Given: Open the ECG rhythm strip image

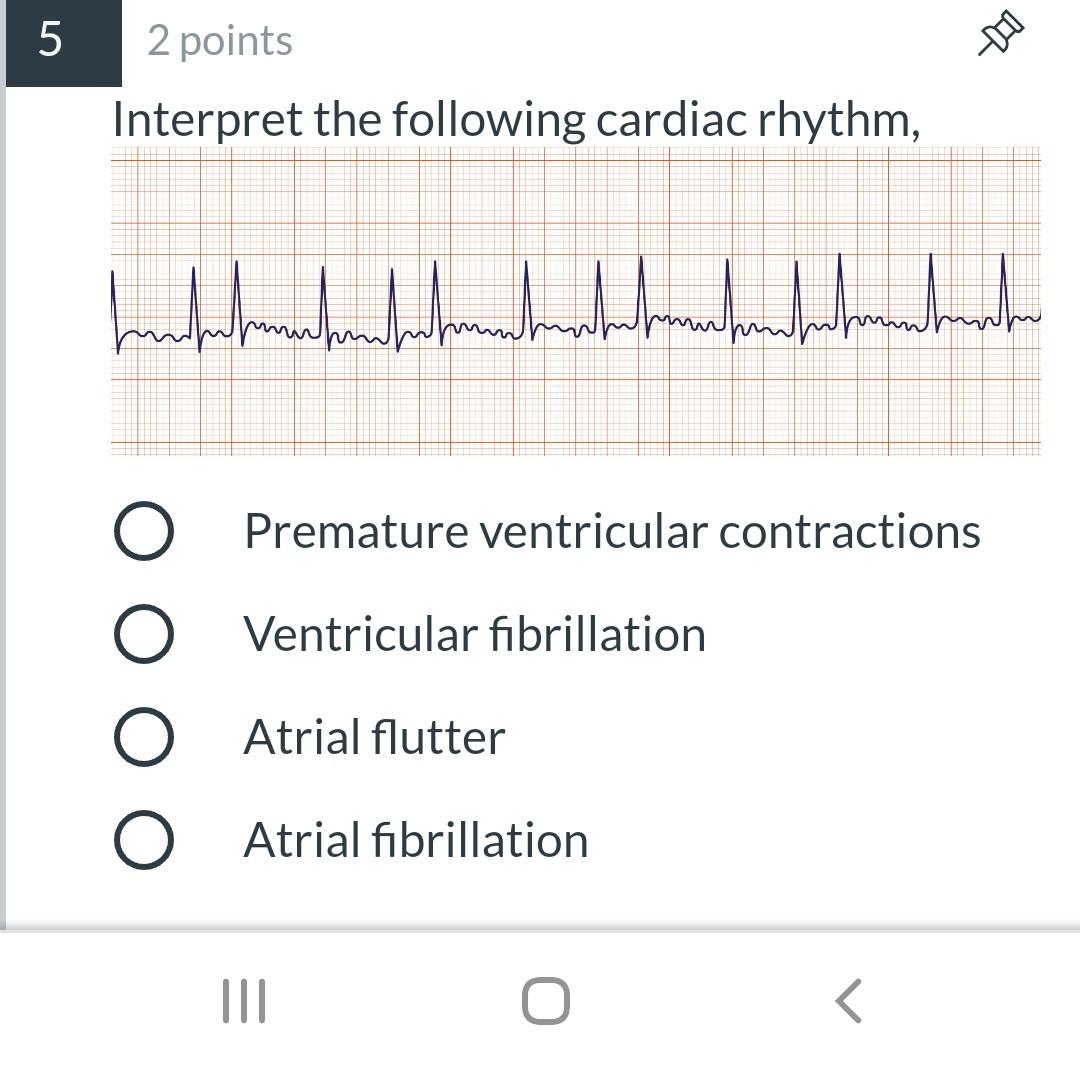Looking at the screenshot, I should [575, 301].
